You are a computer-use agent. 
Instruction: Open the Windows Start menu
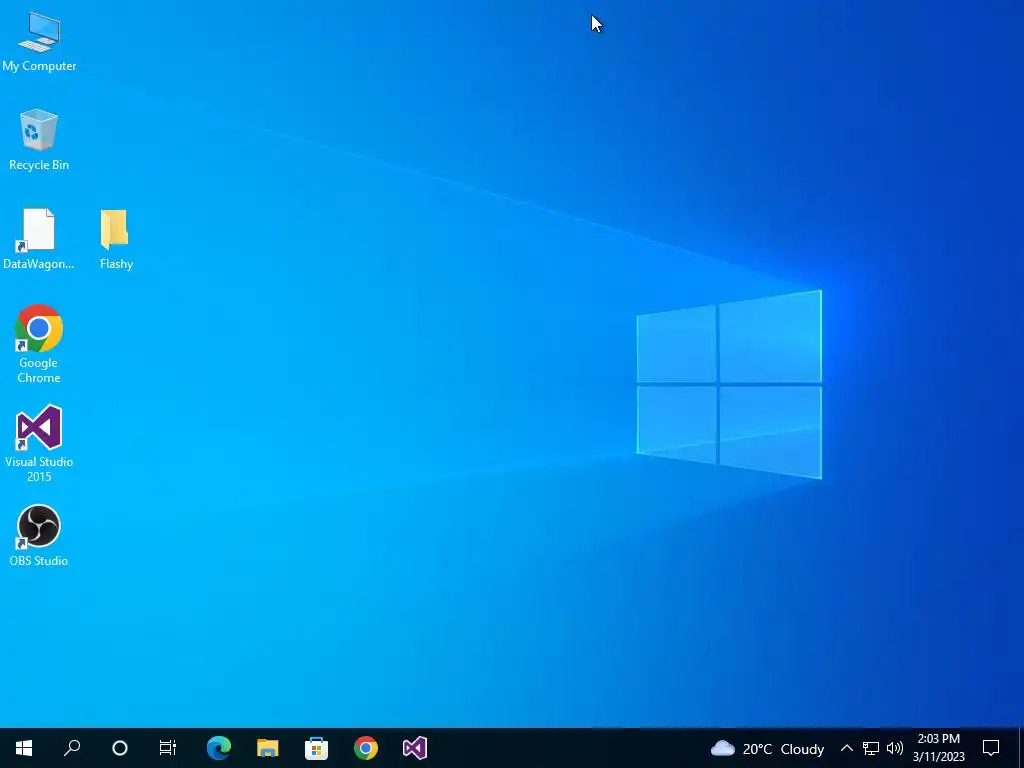tap(24, 748)
